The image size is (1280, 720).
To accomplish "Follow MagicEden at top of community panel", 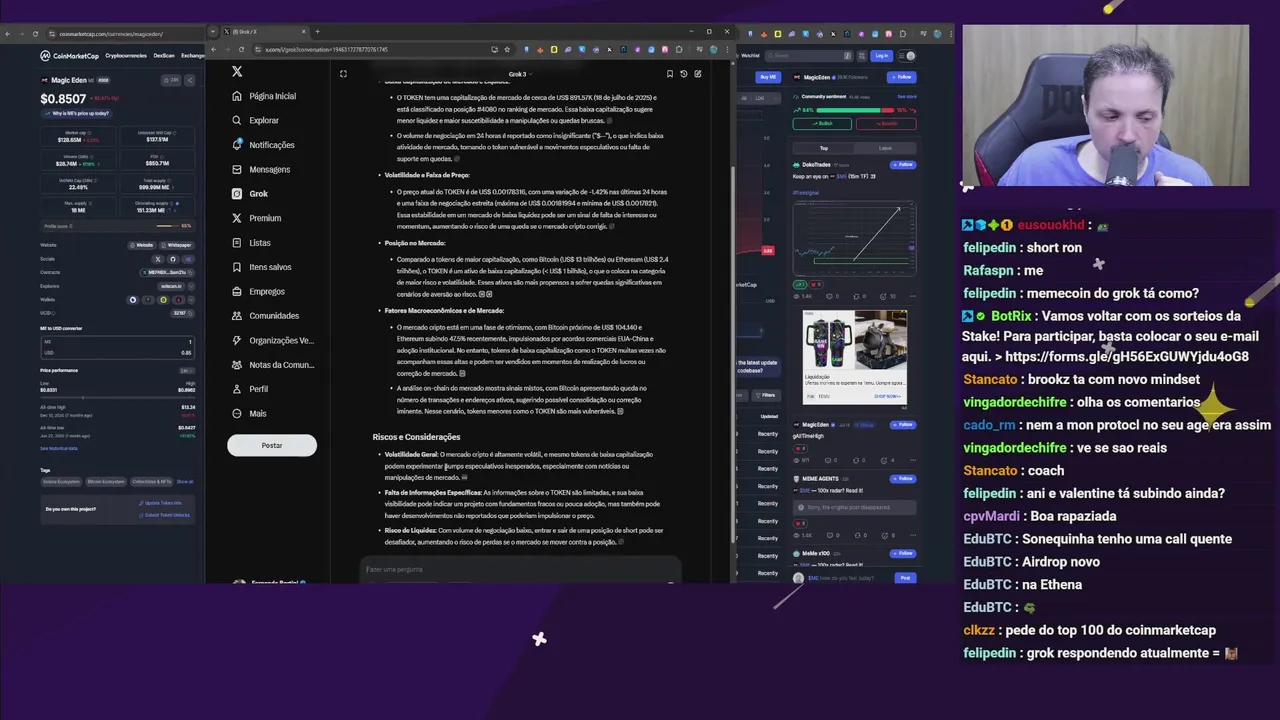I will click(x=902, y=77).
